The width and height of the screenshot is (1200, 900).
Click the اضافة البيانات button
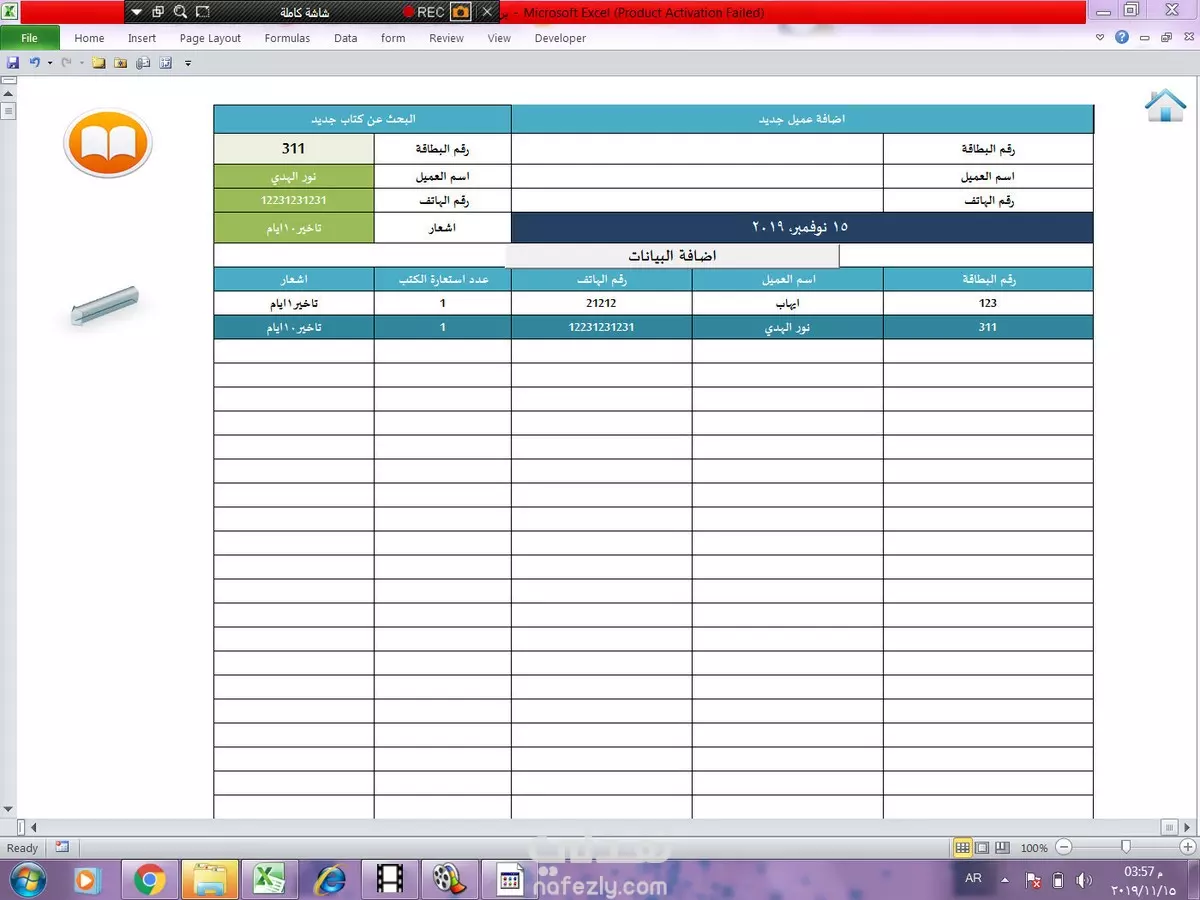click(x=672, y=256)
